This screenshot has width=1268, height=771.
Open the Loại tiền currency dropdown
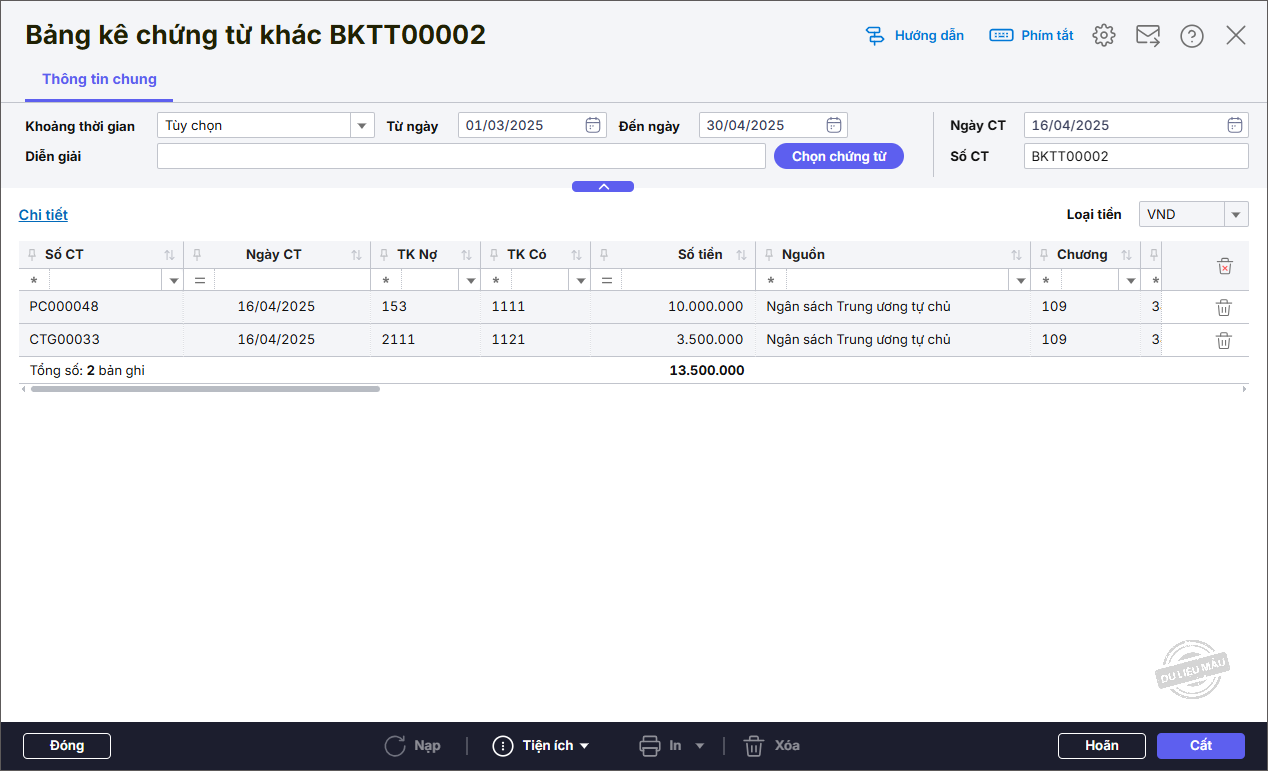coord(1236,214)
